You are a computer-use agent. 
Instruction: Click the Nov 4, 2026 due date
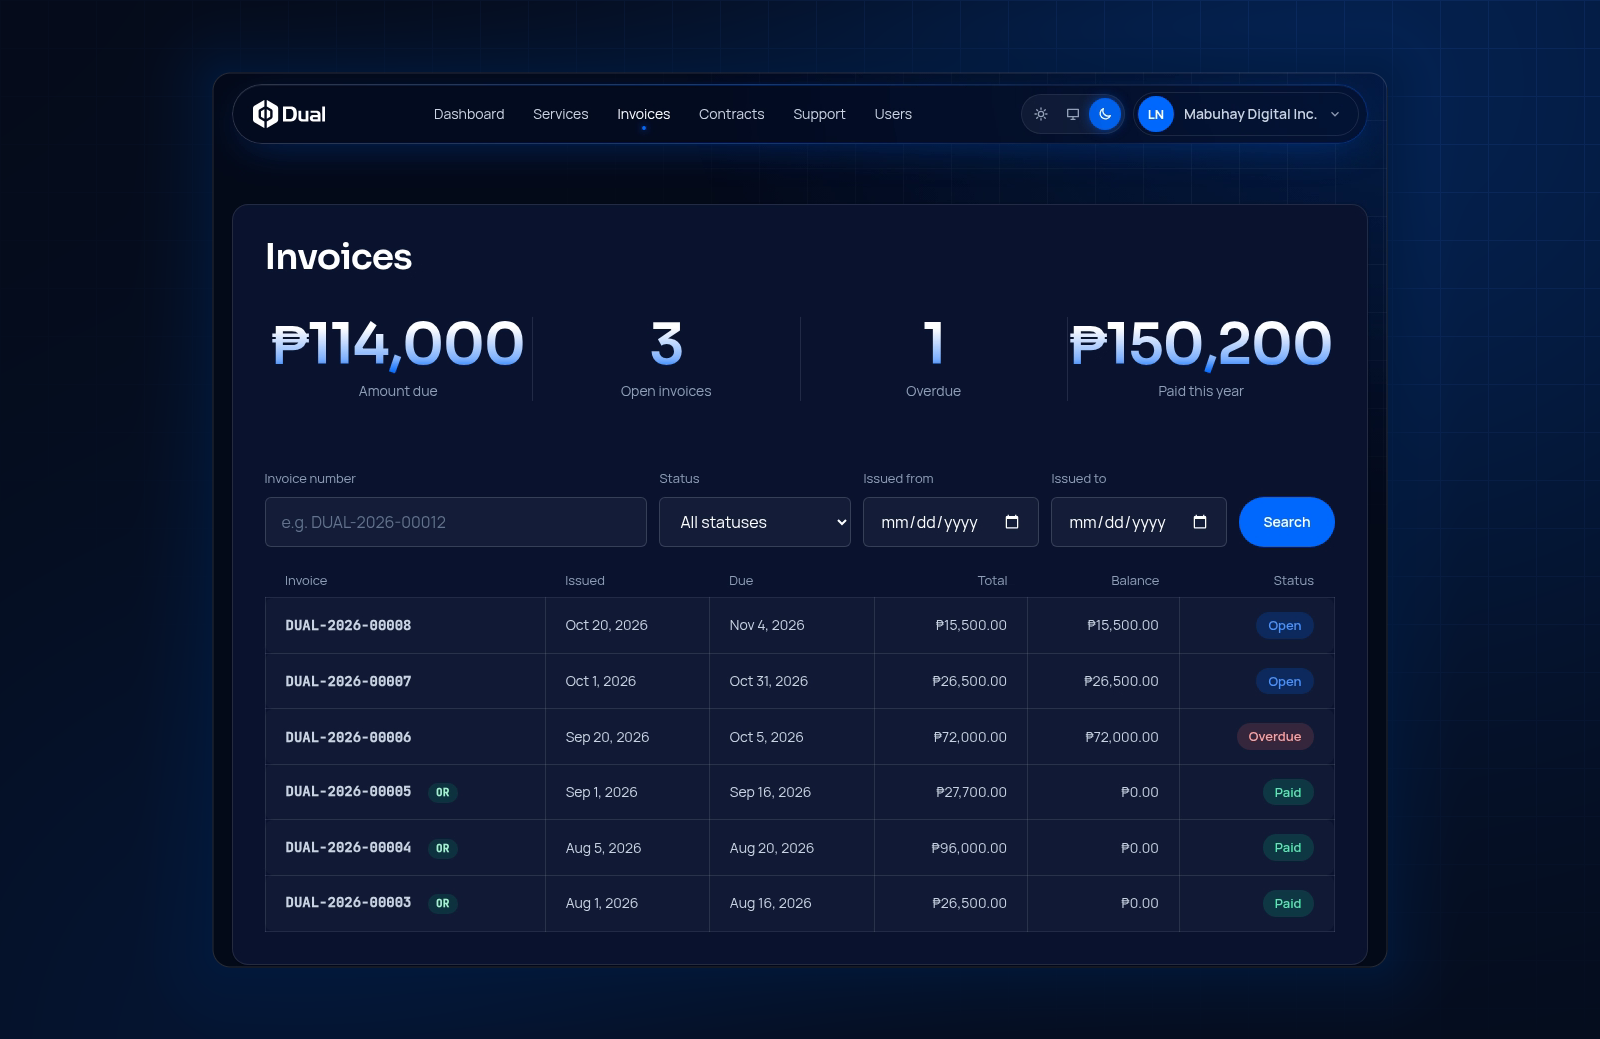pos(767,626)
